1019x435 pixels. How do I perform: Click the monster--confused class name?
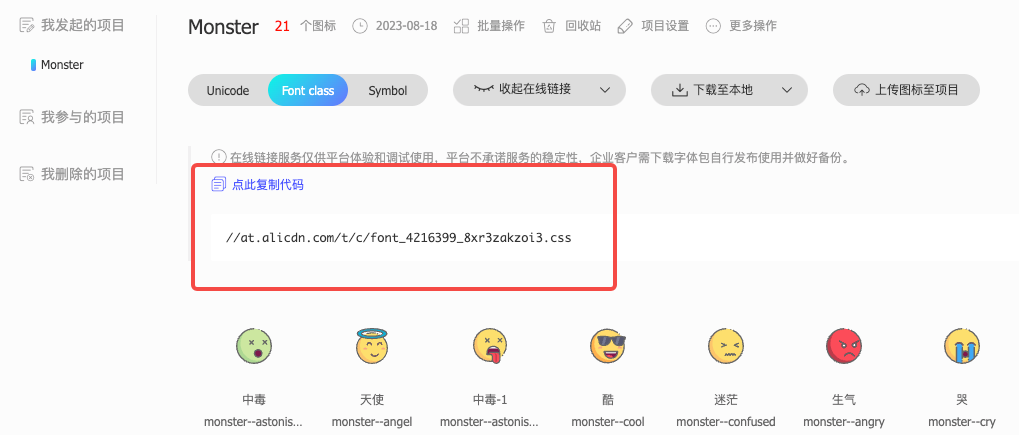pyautogui.click(x=725, y=422)
